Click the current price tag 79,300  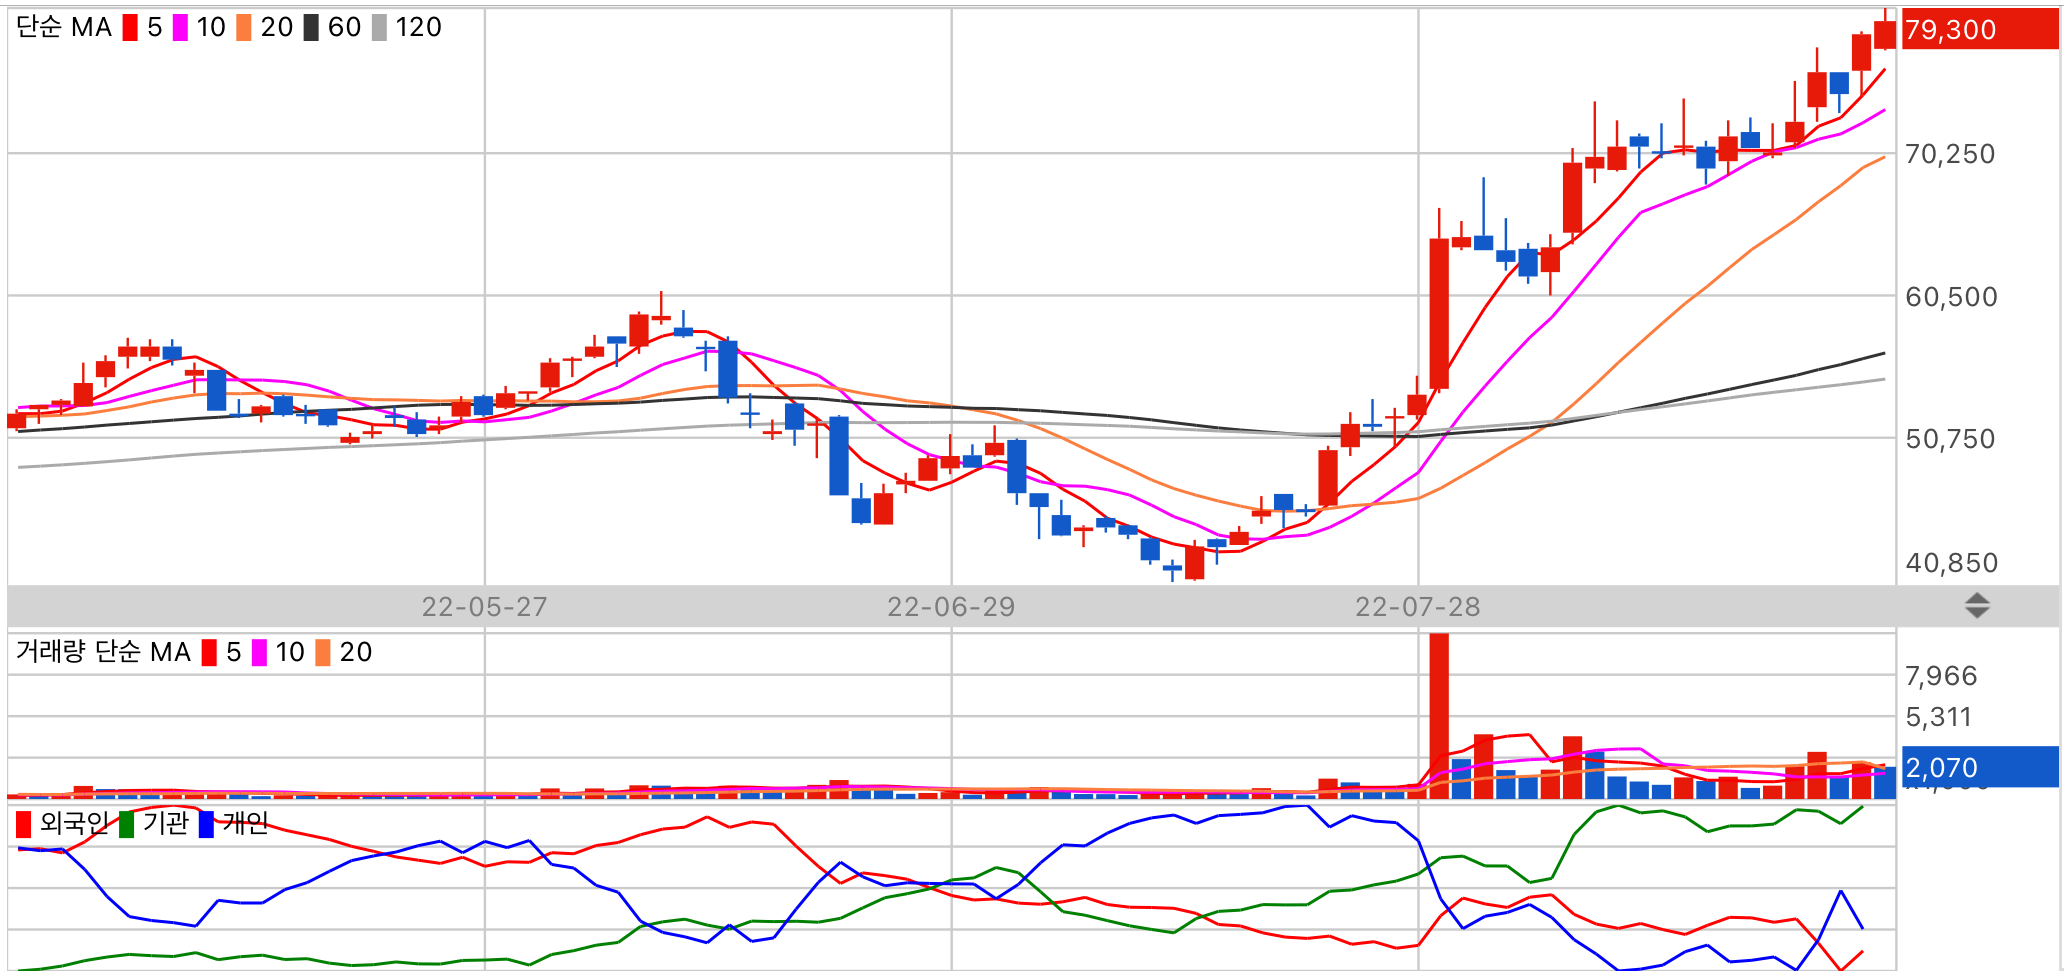[x=1980, y=30]
